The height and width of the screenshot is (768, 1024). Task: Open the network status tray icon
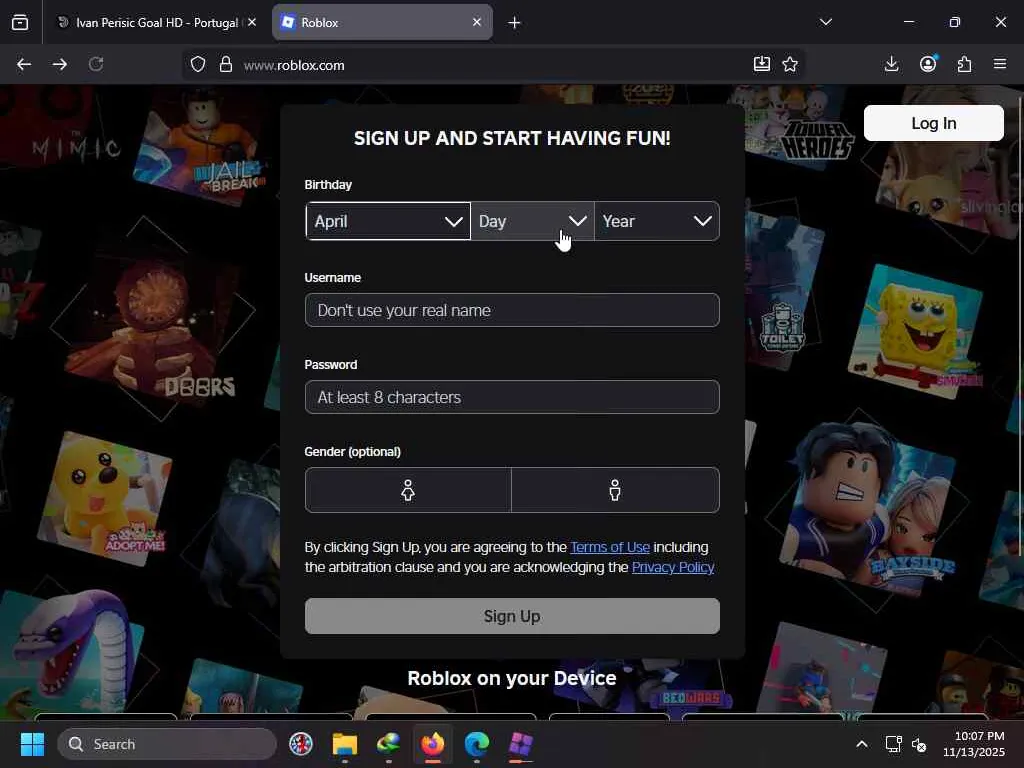point(893,744)
